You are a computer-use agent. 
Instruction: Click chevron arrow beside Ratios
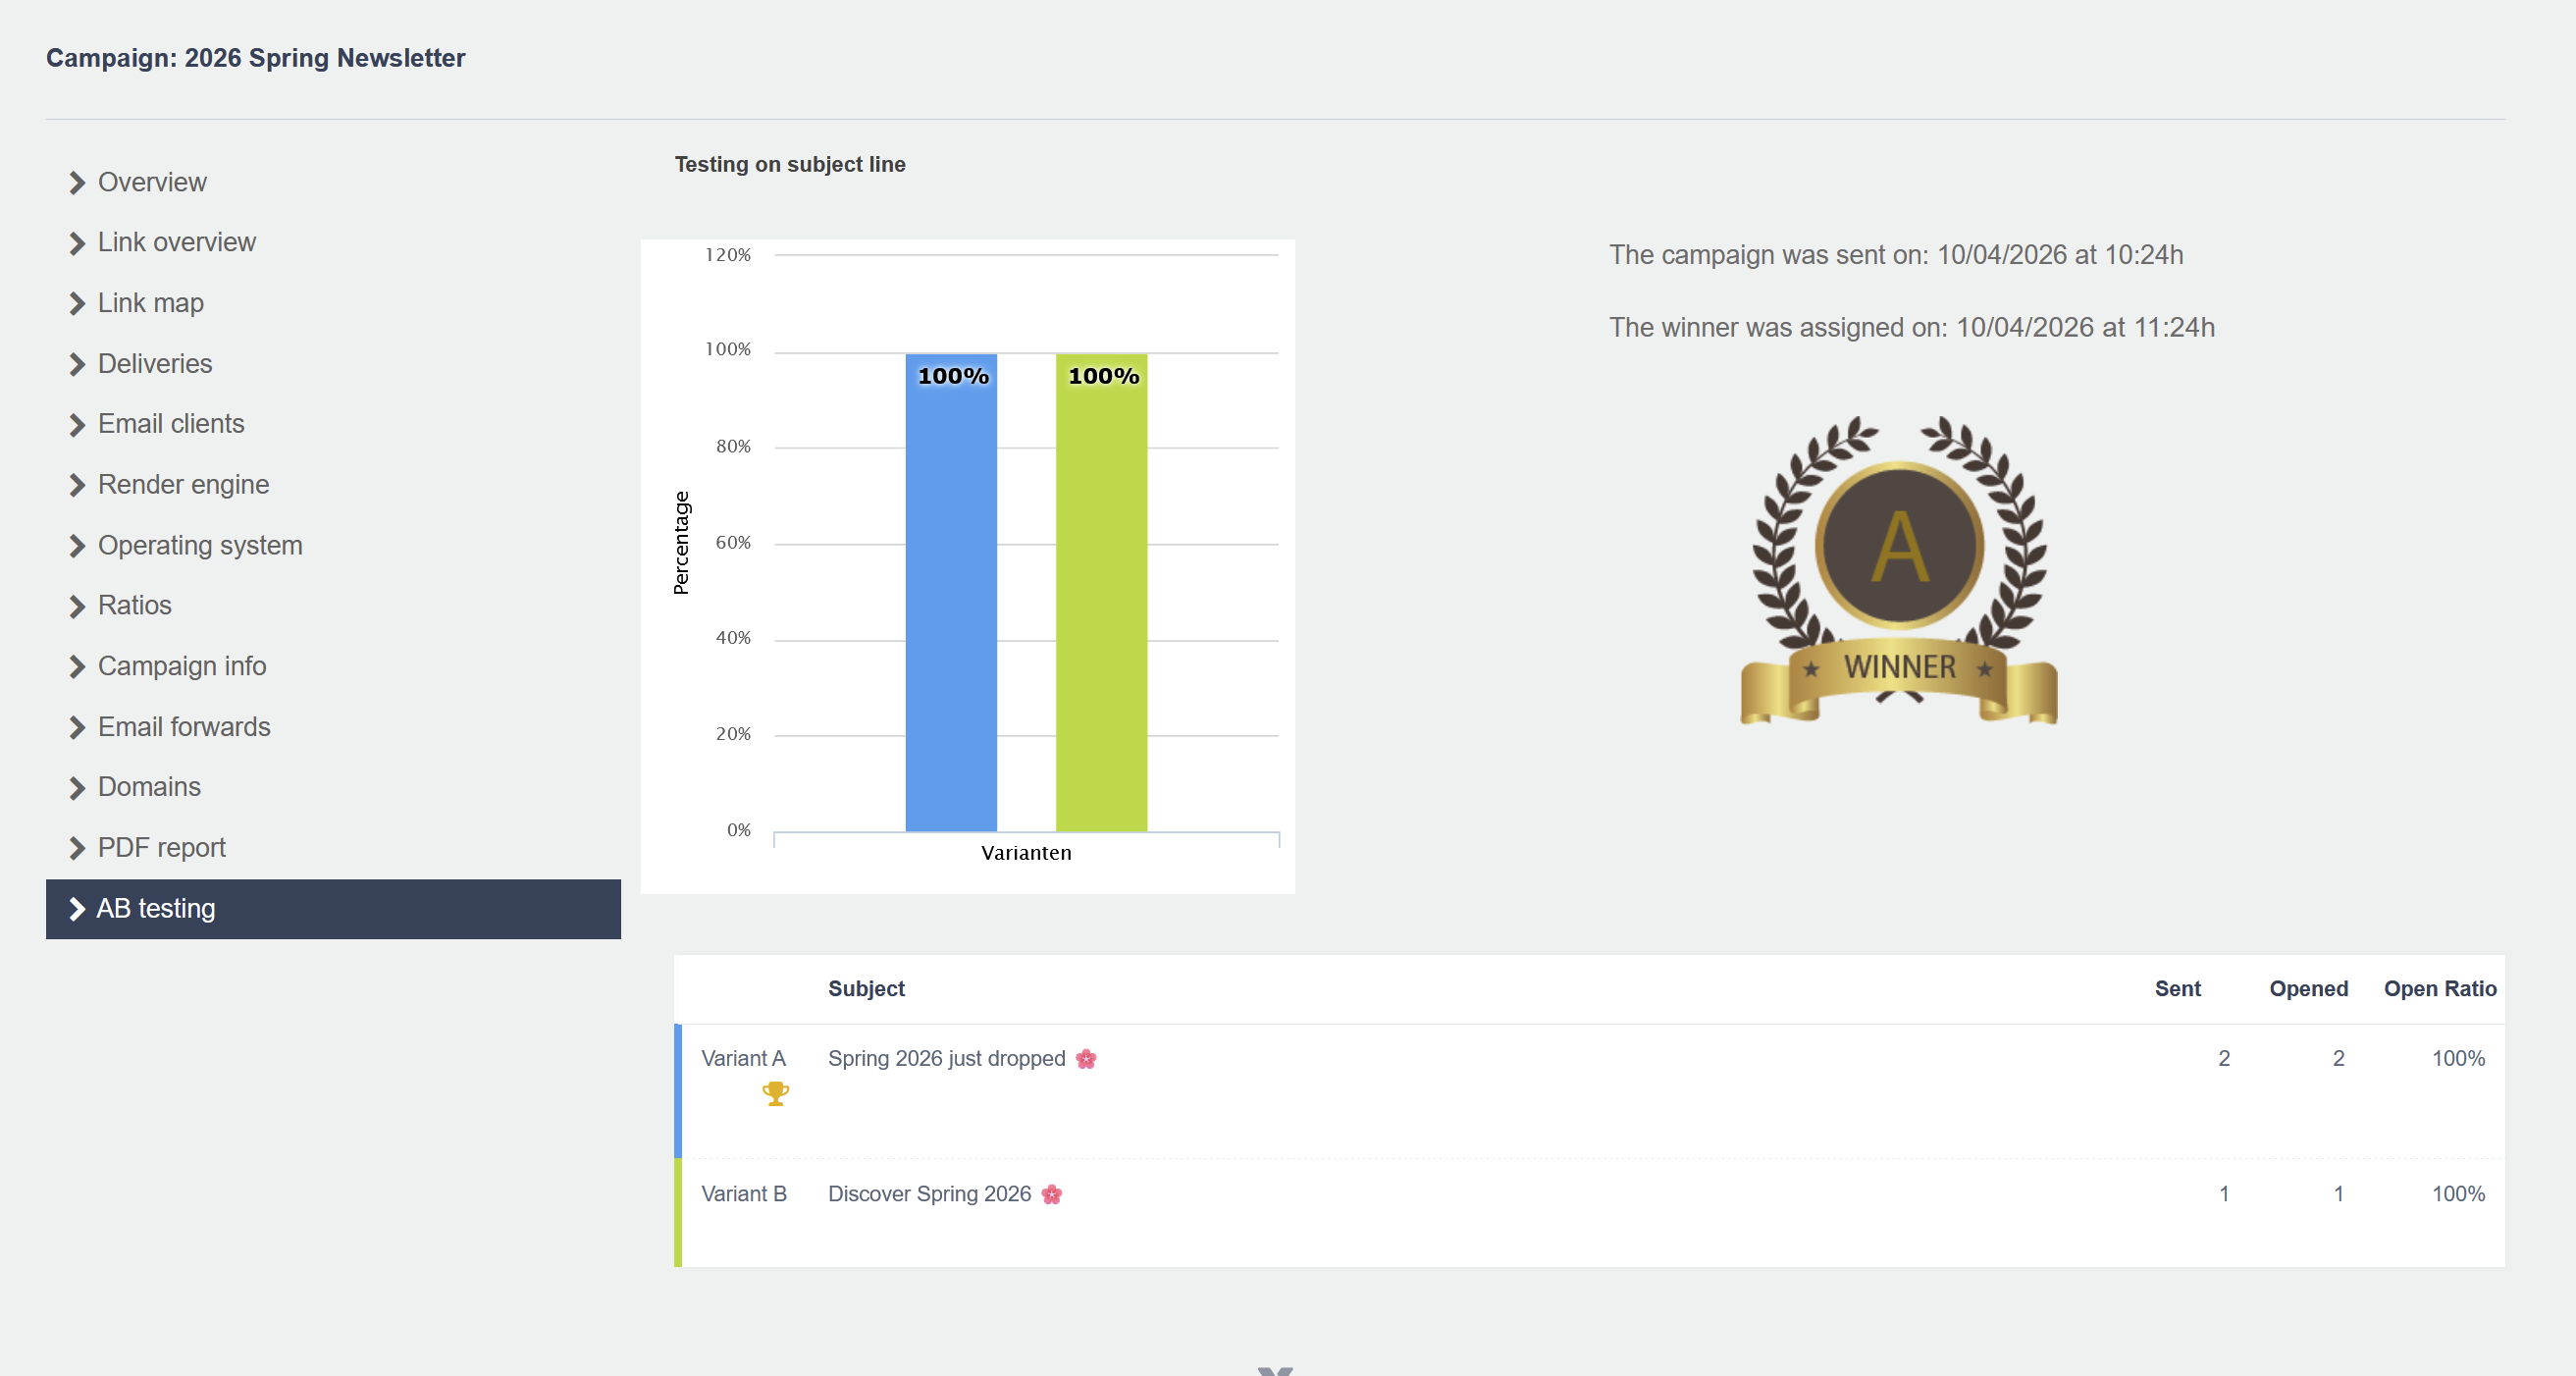77,606
